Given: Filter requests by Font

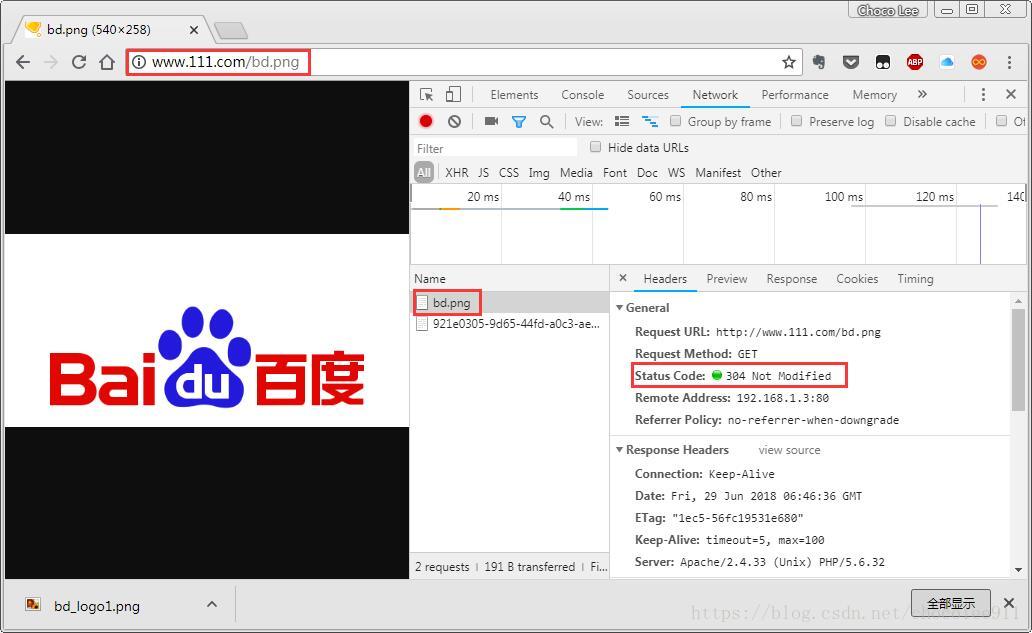Looking at the screenshot, I should [615, 172].
